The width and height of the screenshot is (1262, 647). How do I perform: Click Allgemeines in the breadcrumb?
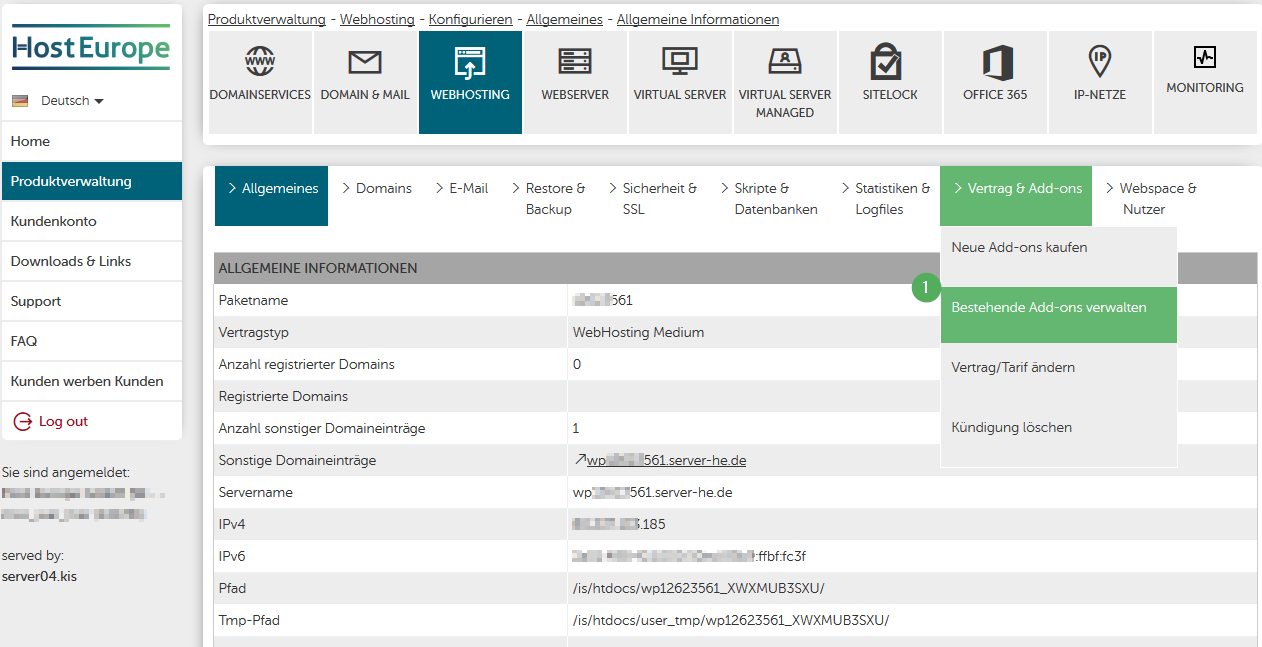pyautogui.click(x=564, y=19)
